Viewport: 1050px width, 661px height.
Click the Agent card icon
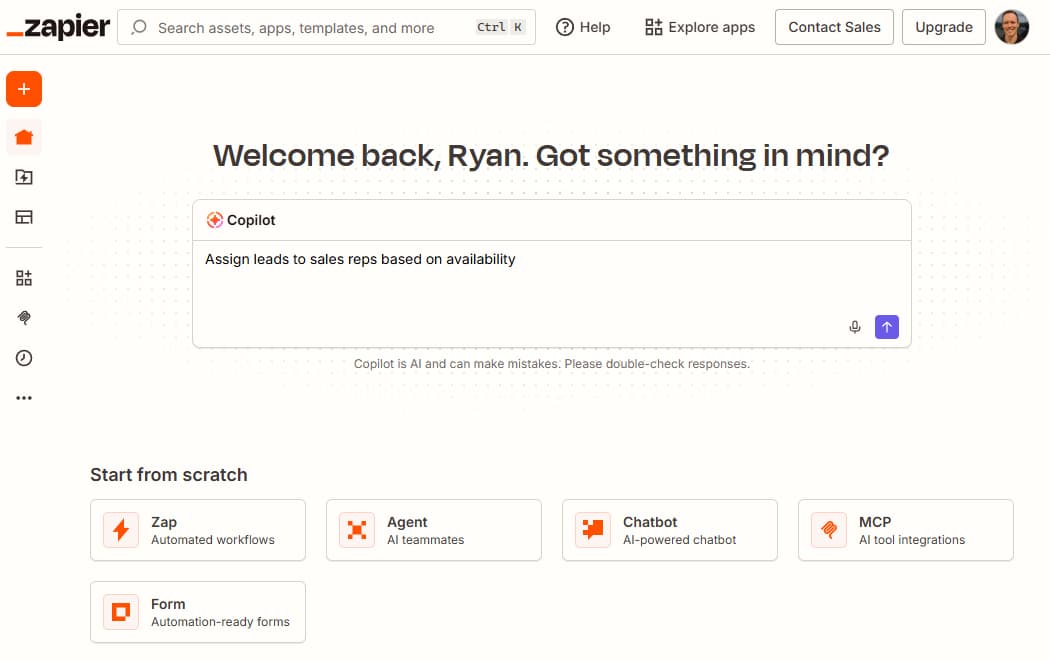point(357,530)
